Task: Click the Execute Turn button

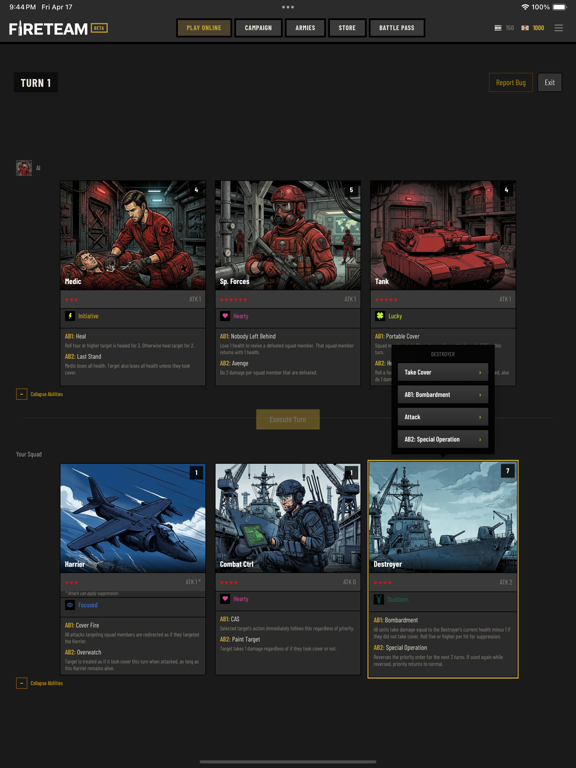Action: [288, 419]
